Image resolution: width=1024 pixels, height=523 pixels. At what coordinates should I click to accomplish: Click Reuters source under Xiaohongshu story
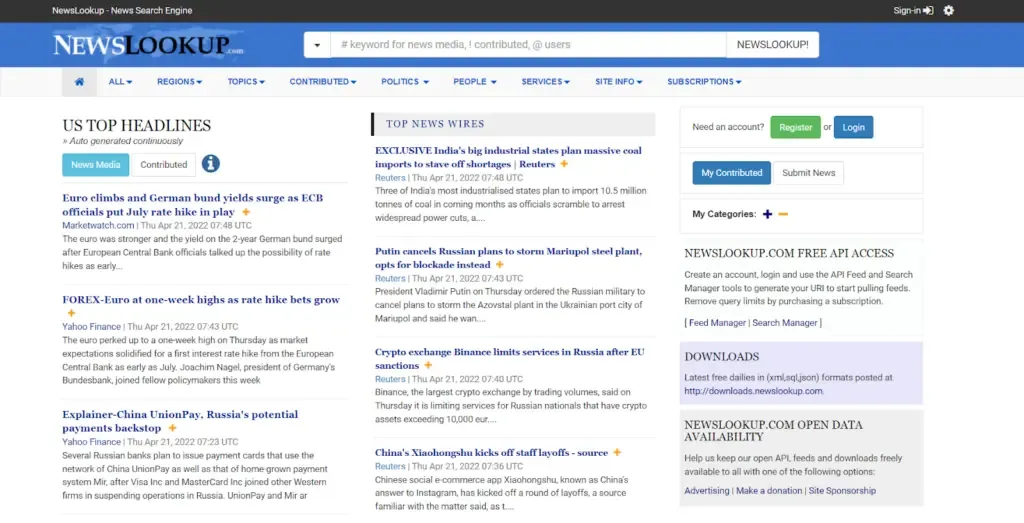(x=390, y=466)
